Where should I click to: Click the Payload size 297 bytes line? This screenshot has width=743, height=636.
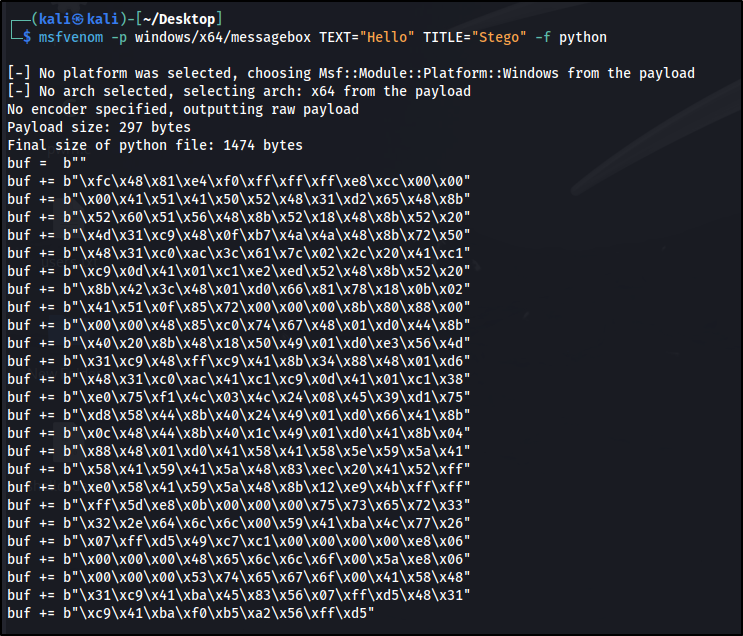(99, 127)
